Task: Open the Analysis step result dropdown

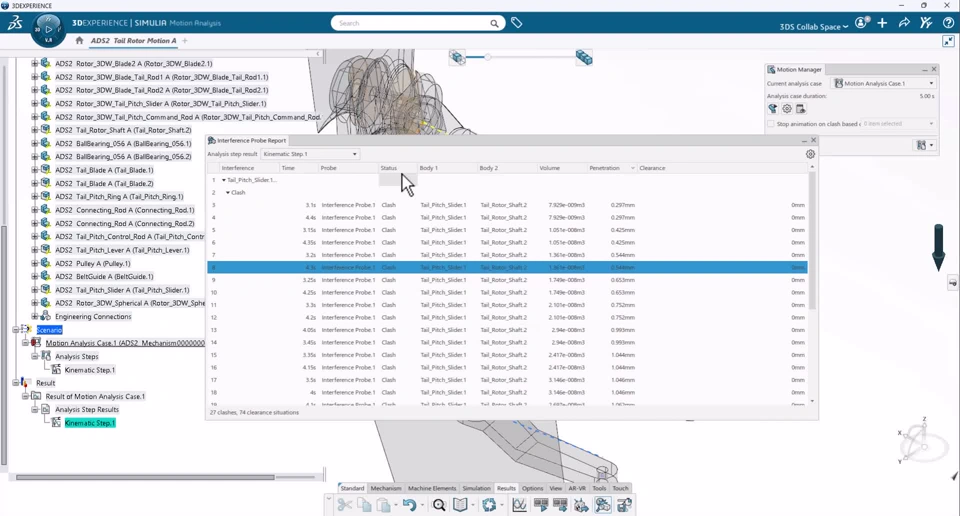Action: [310, 154]
